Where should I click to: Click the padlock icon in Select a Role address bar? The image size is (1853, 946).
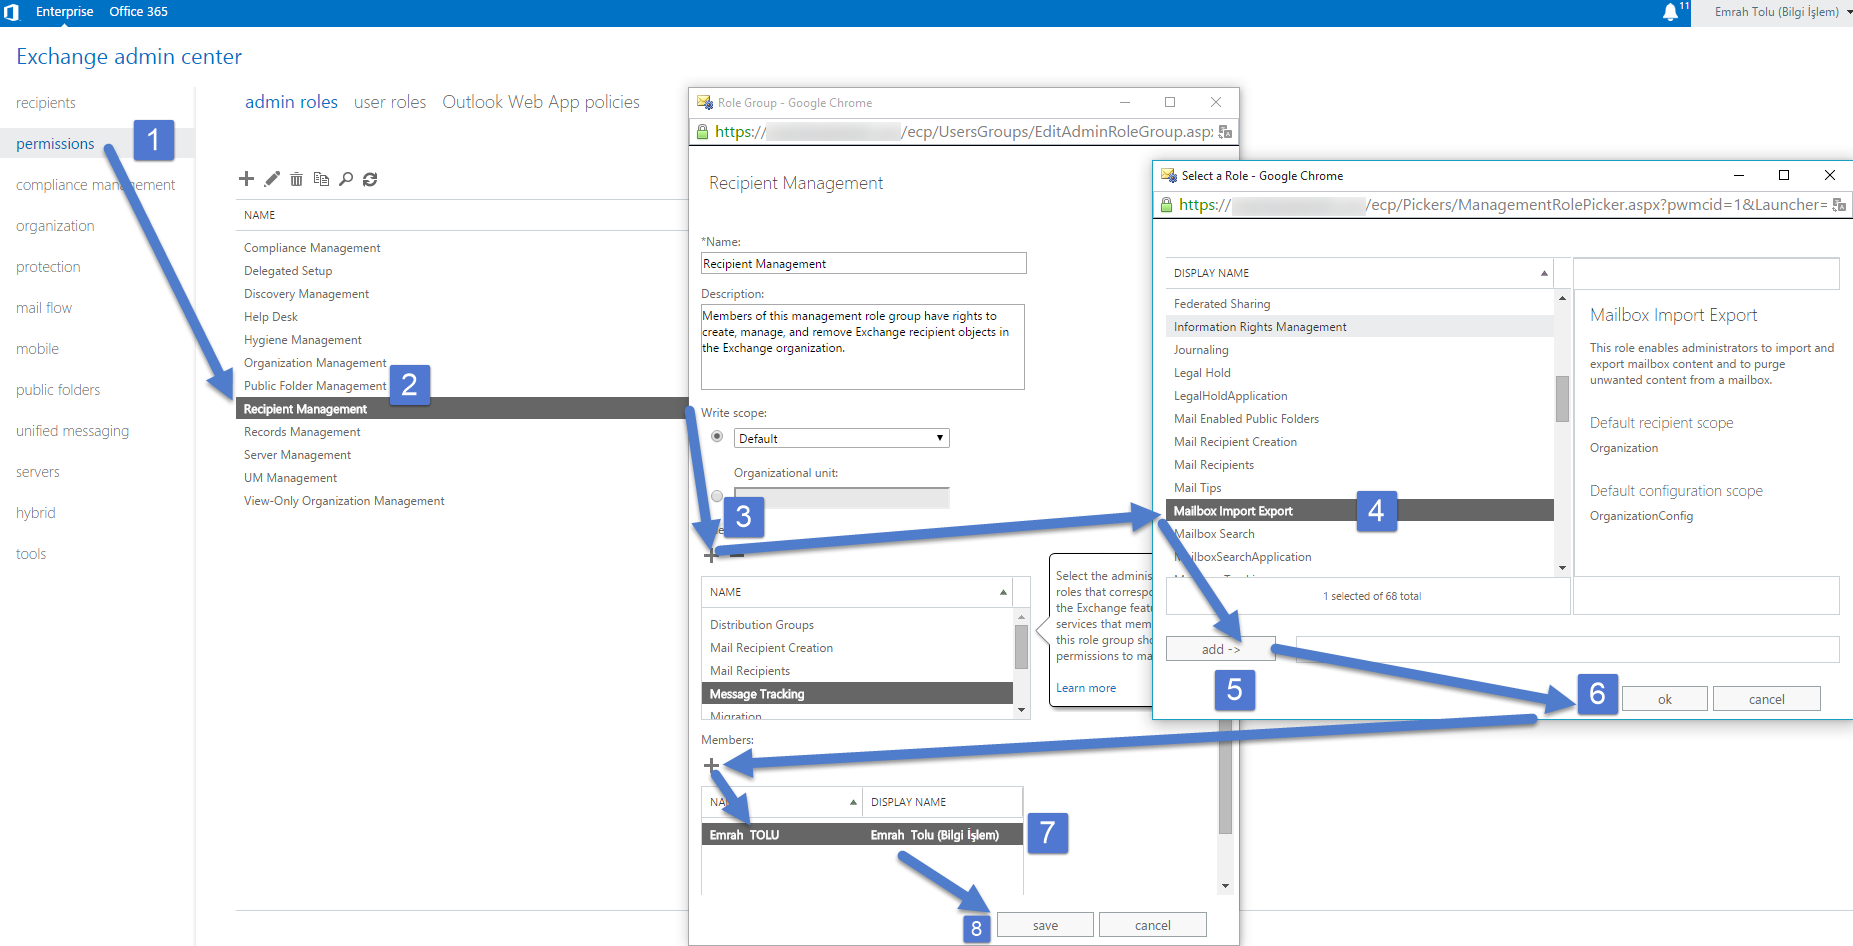1166,205
